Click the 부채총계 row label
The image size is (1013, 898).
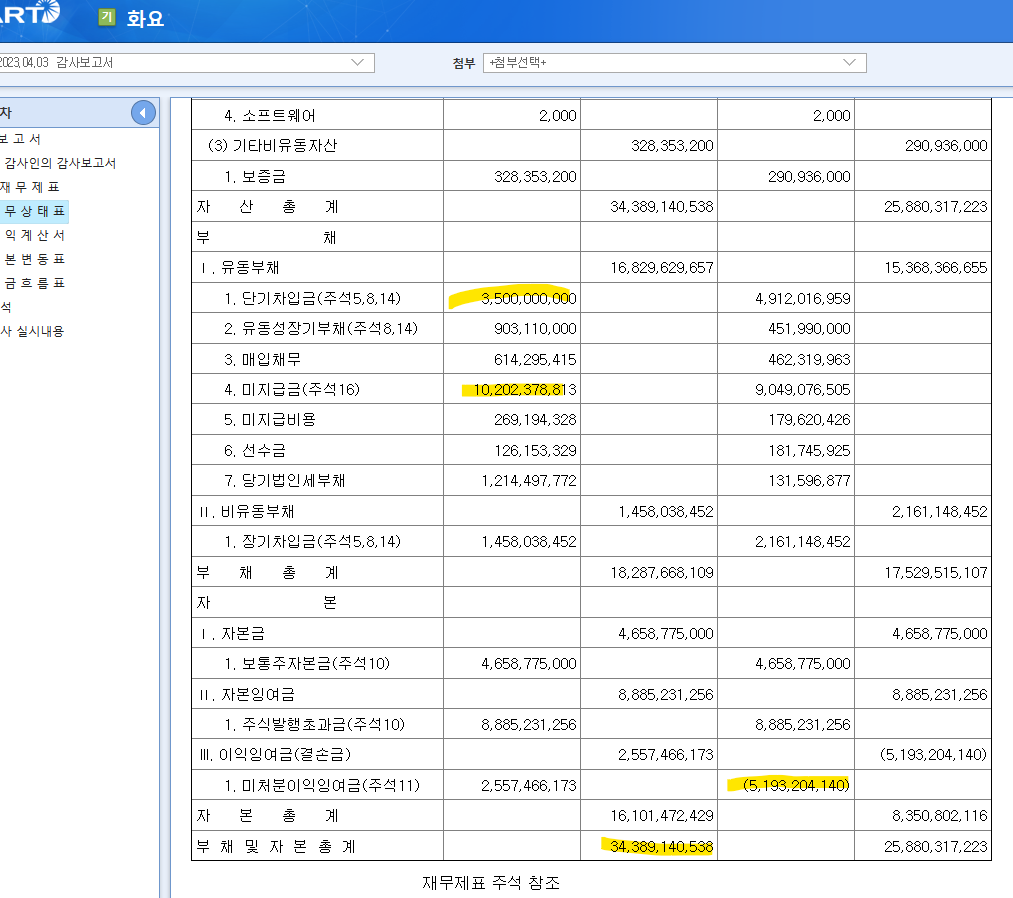click(267, 572)
